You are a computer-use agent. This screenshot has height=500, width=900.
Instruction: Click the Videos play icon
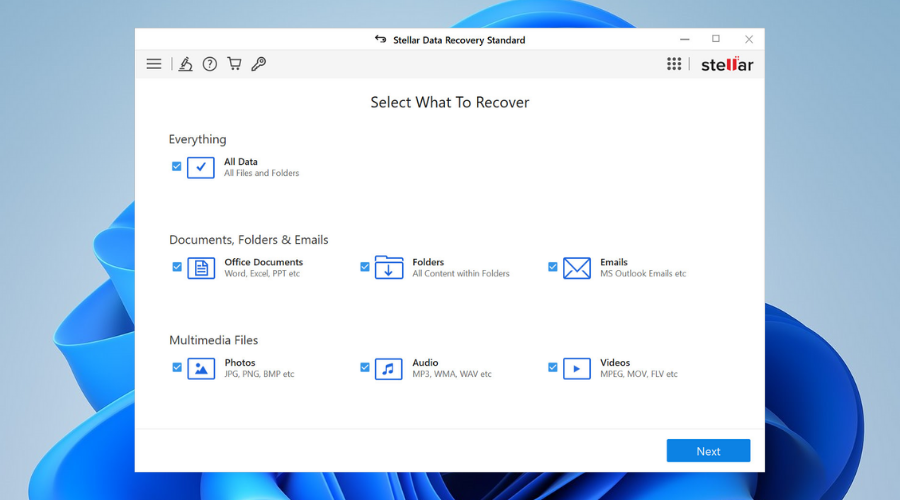pyautogui.click(x=577, y=368)
